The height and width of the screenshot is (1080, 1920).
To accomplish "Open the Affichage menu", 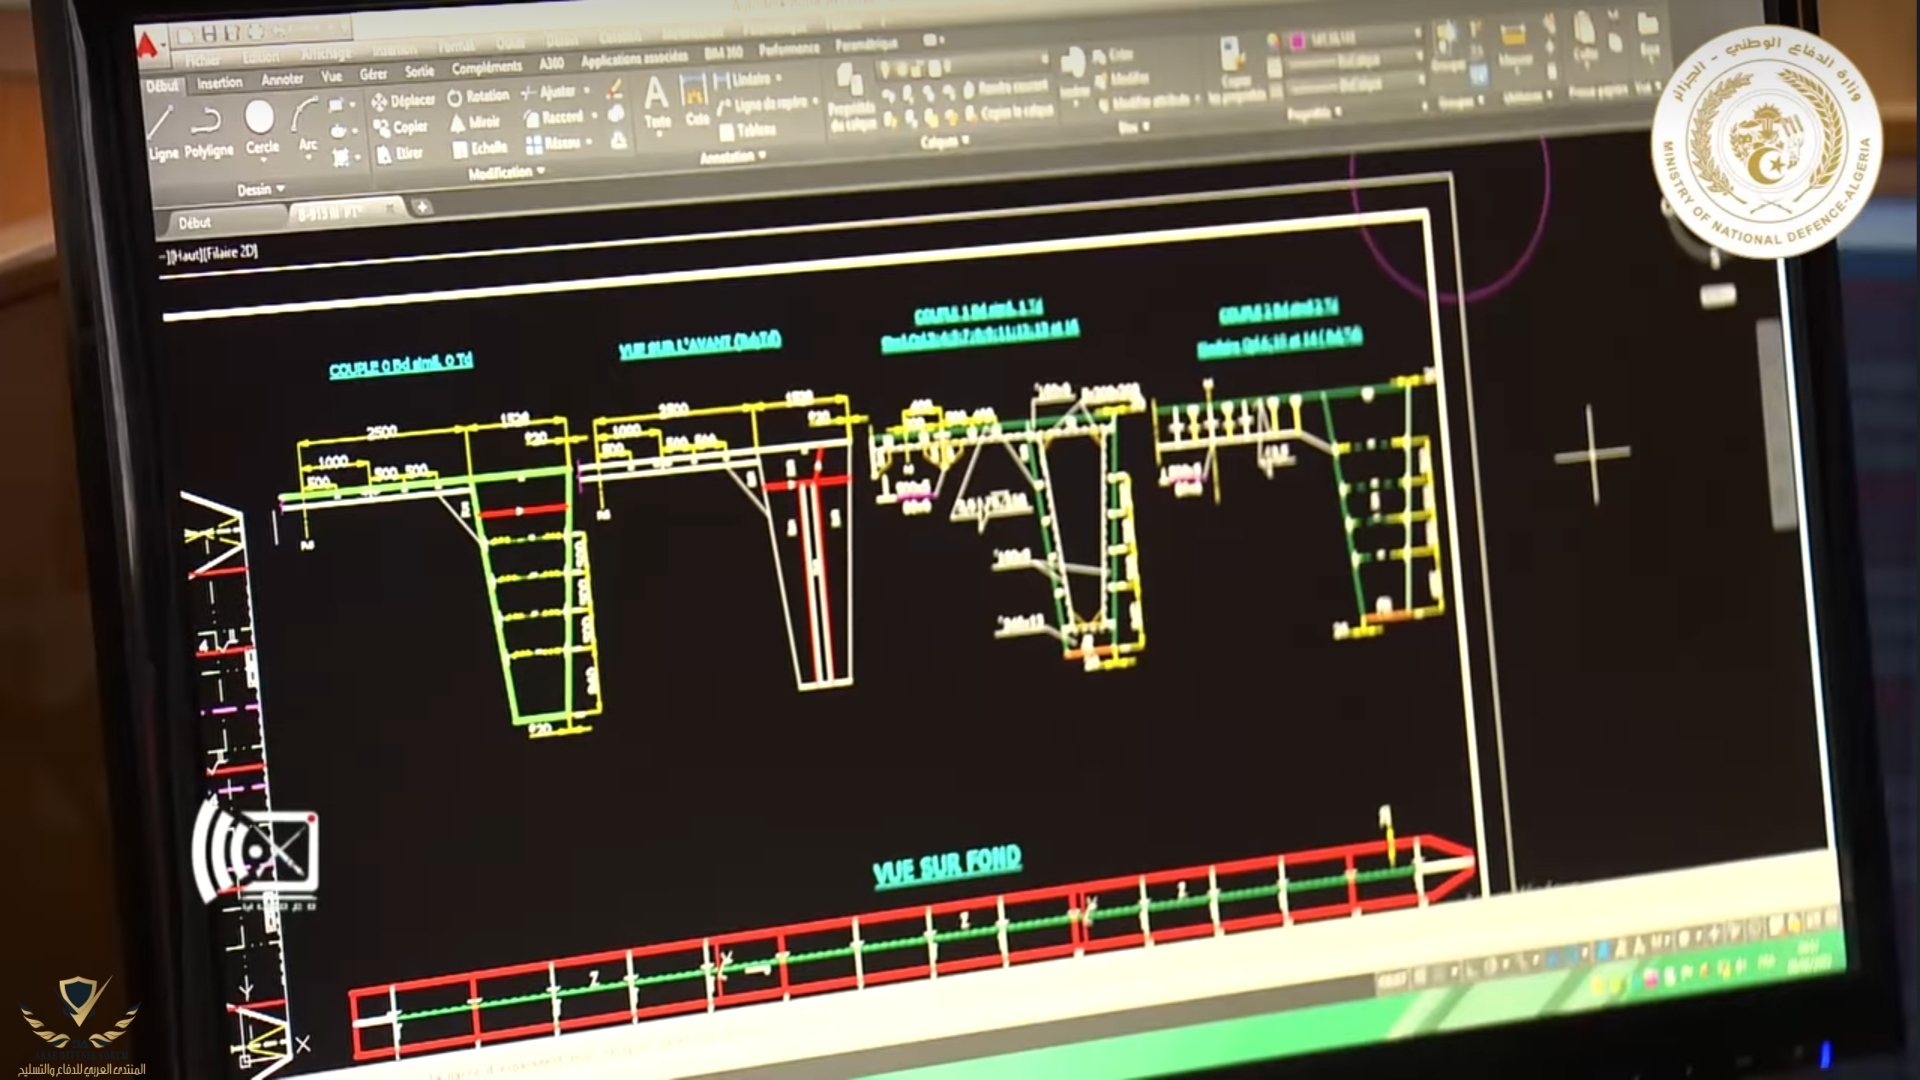I will click(x=326, y=54).
